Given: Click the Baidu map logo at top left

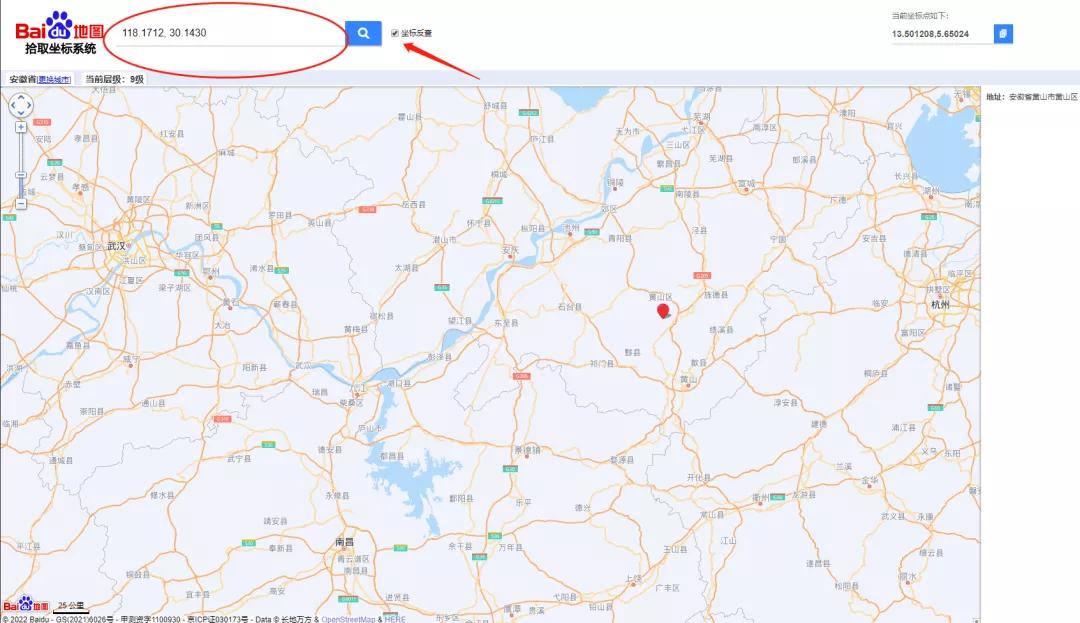Looking at the screenshot, I should (x=59, y=32).
